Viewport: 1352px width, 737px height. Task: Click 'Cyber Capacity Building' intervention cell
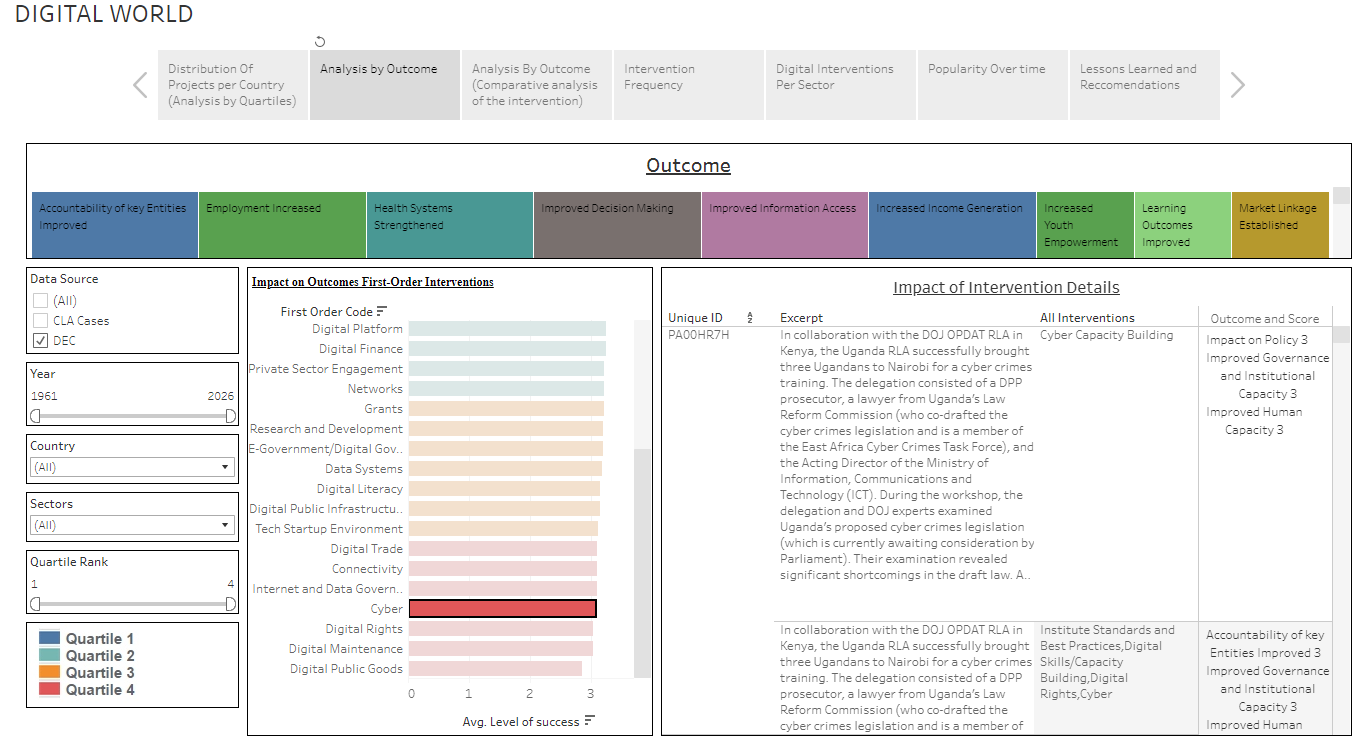(x=1107, y=335)
